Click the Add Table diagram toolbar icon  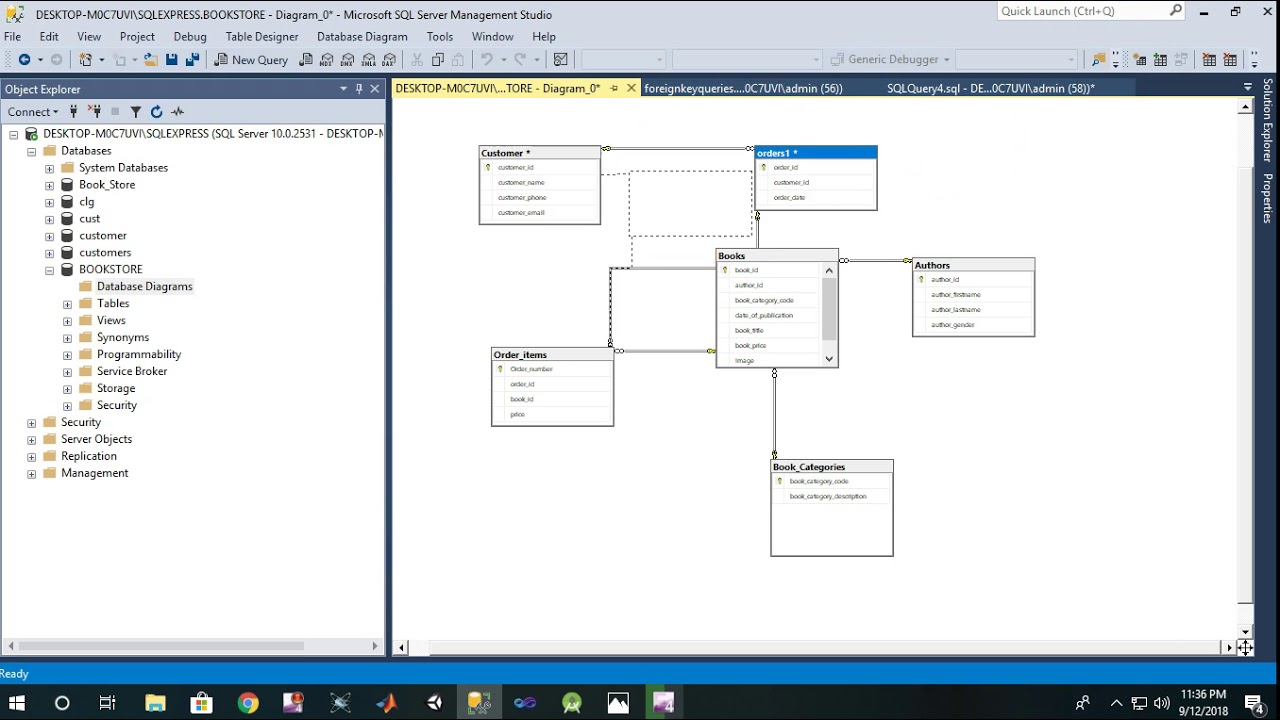[x=1162, y=60]
